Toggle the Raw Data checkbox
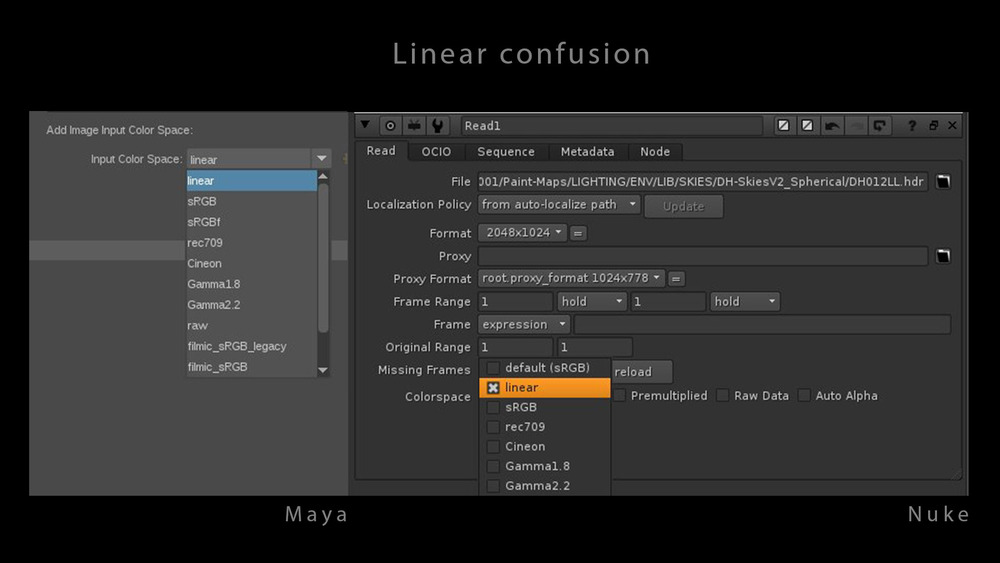 point(723,396)
